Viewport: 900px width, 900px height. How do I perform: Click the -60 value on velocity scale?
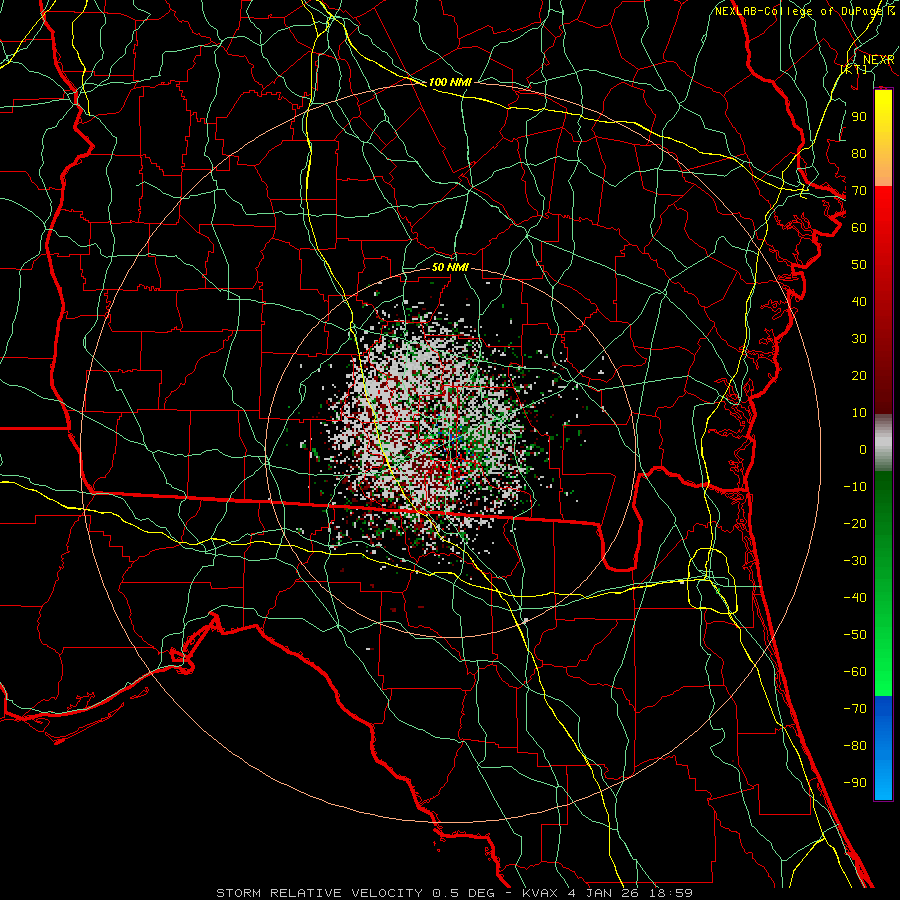tap(855, 672)
